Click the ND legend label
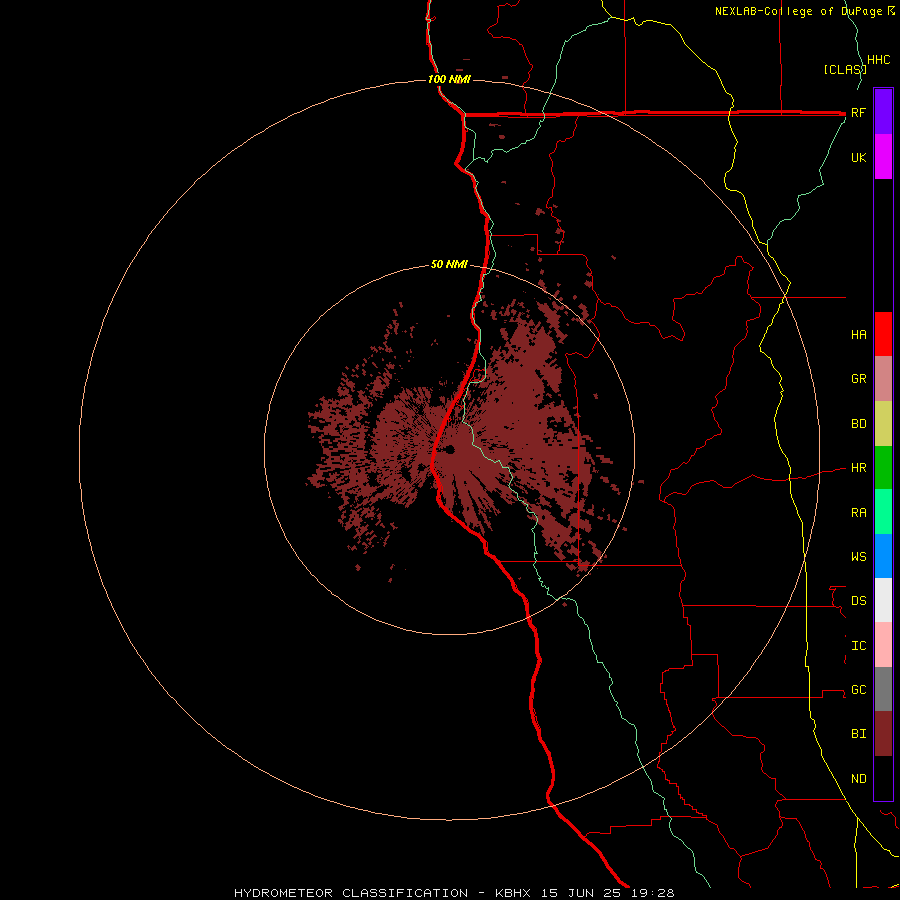This screenshot has height=900, width=900. point(858,779)
